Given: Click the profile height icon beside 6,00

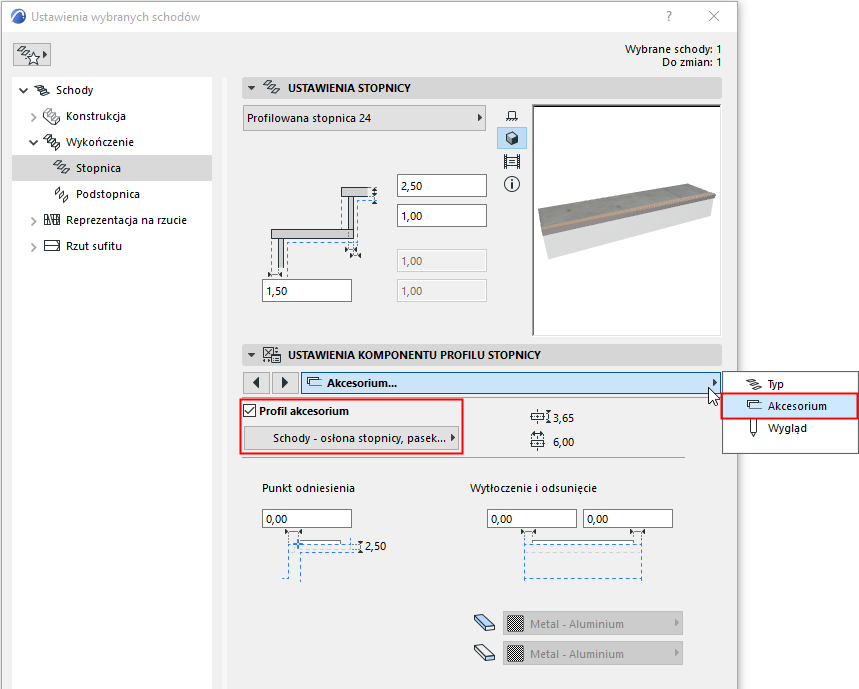Looking at the screenshot, I should point(538,441).
